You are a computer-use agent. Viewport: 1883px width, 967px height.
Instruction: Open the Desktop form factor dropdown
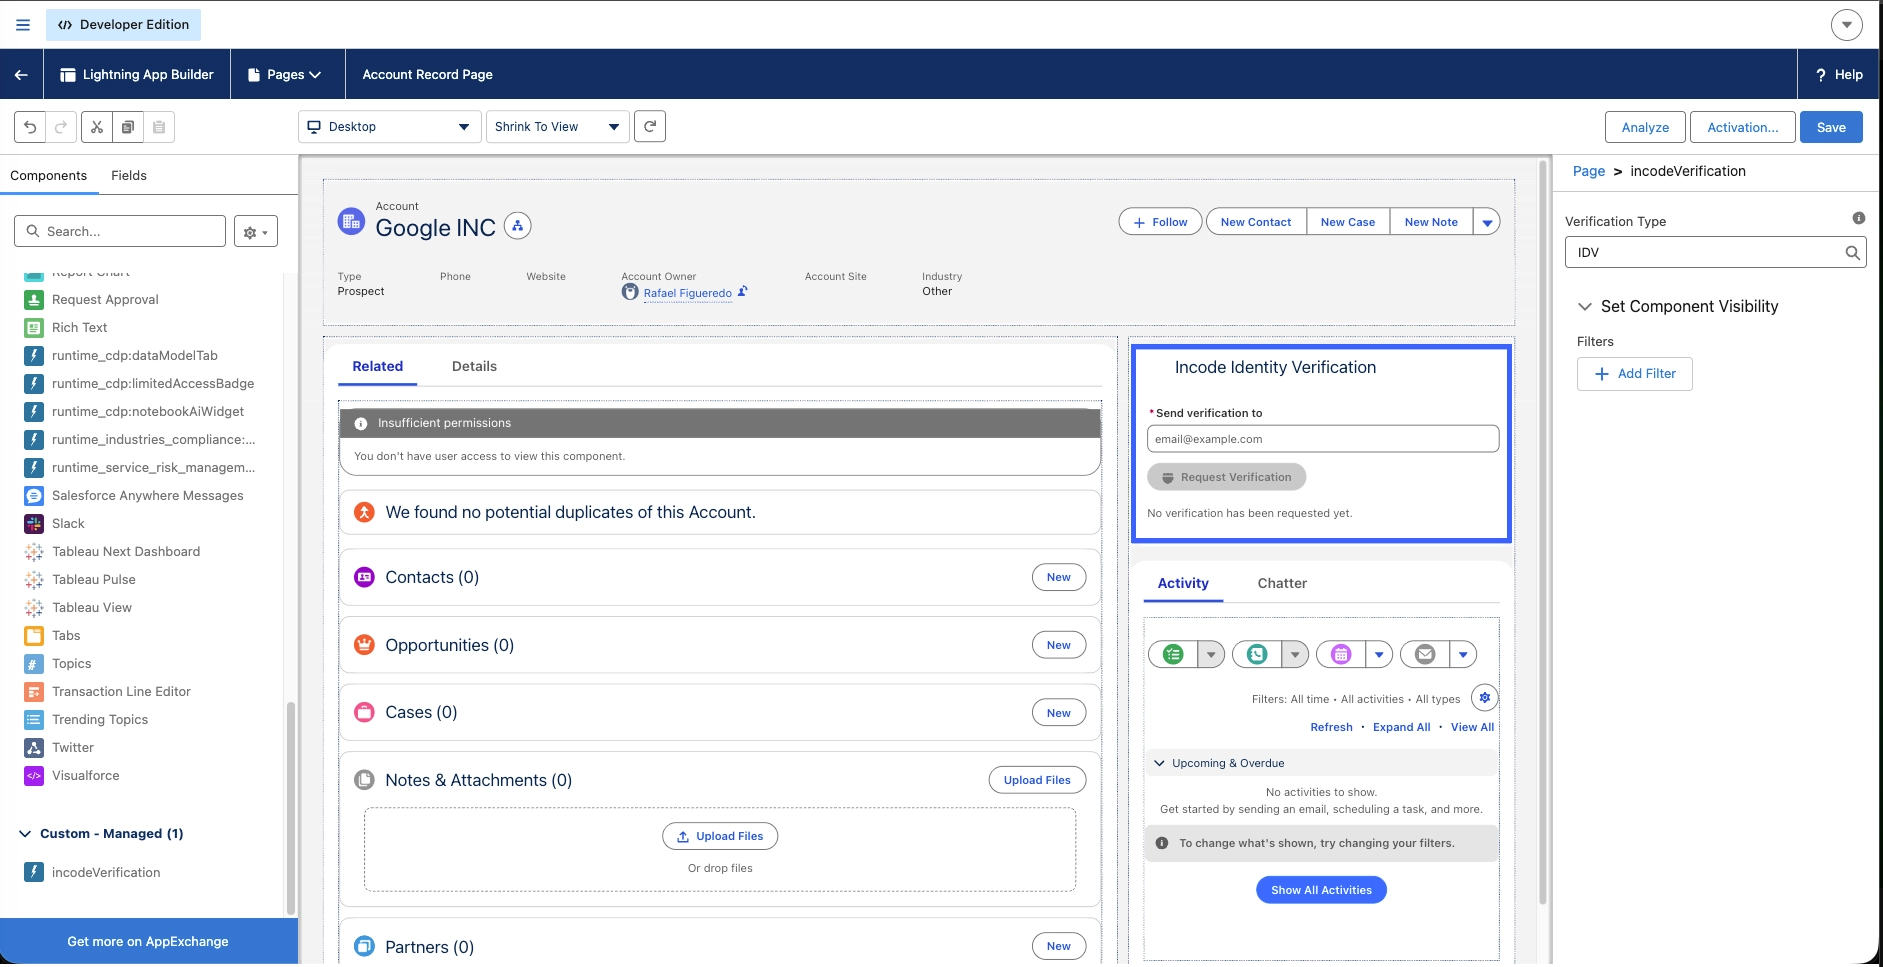[x=390, y=127]
